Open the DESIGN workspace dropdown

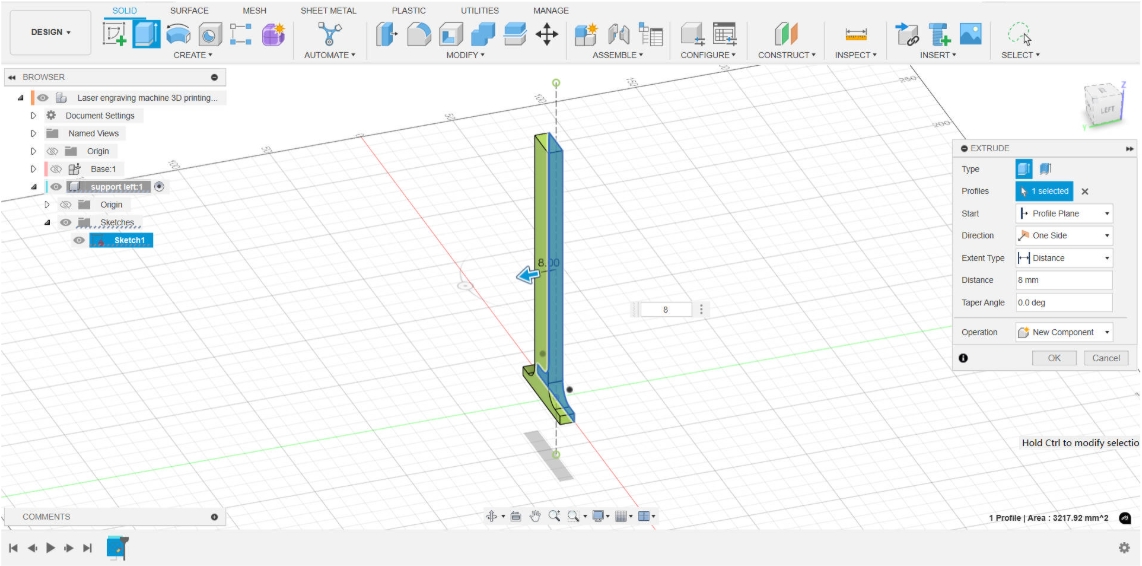(x=50, y=32)
